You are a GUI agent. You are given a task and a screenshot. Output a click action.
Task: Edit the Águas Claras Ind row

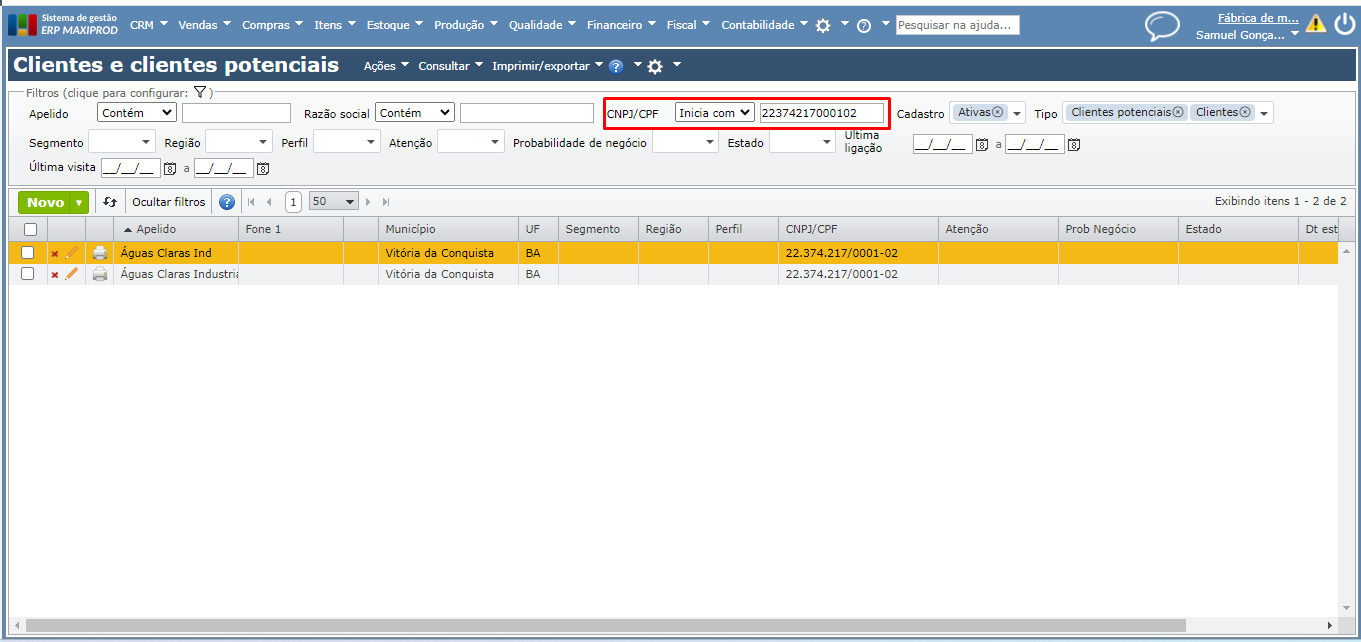(x=71, y=253)
